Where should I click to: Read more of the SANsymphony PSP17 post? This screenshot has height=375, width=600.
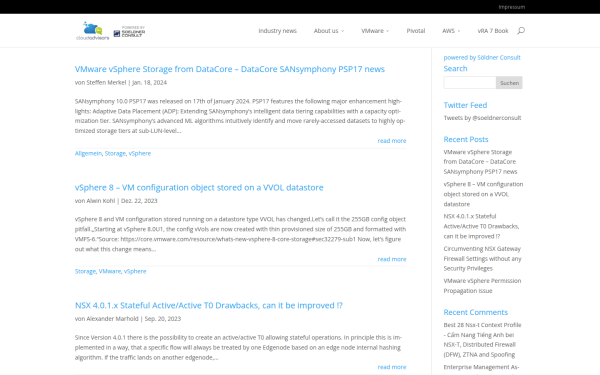[x=392, y=140]
